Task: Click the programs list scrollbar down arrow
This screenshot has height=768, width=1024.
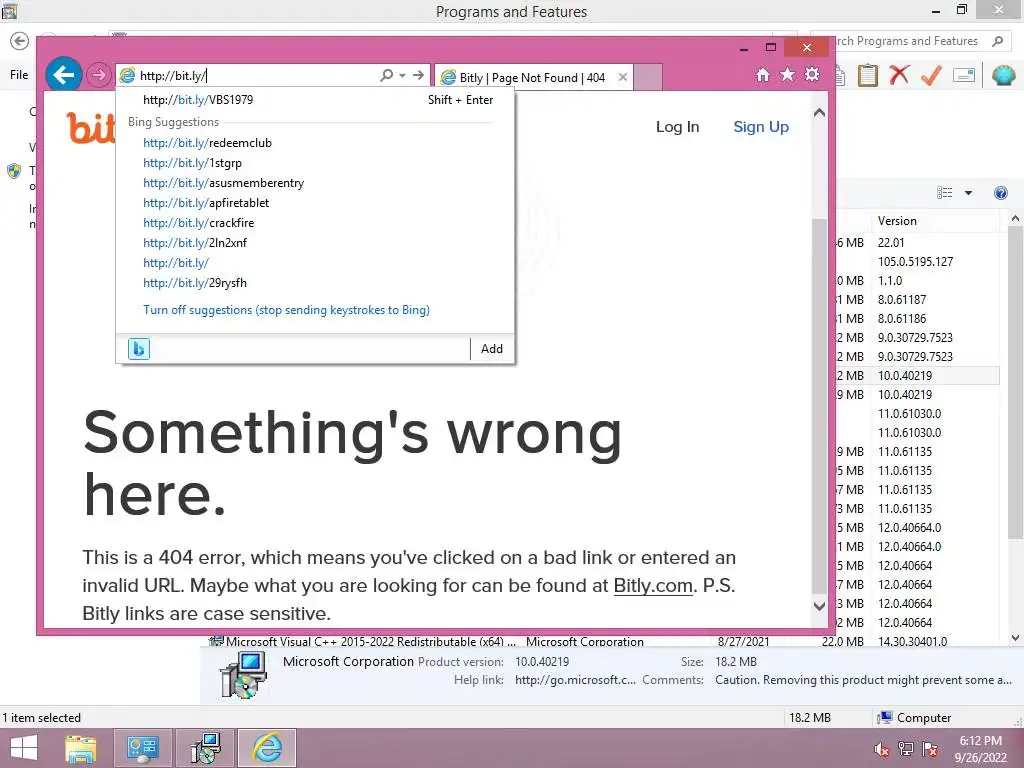Action: click(x=1016, y=638)
